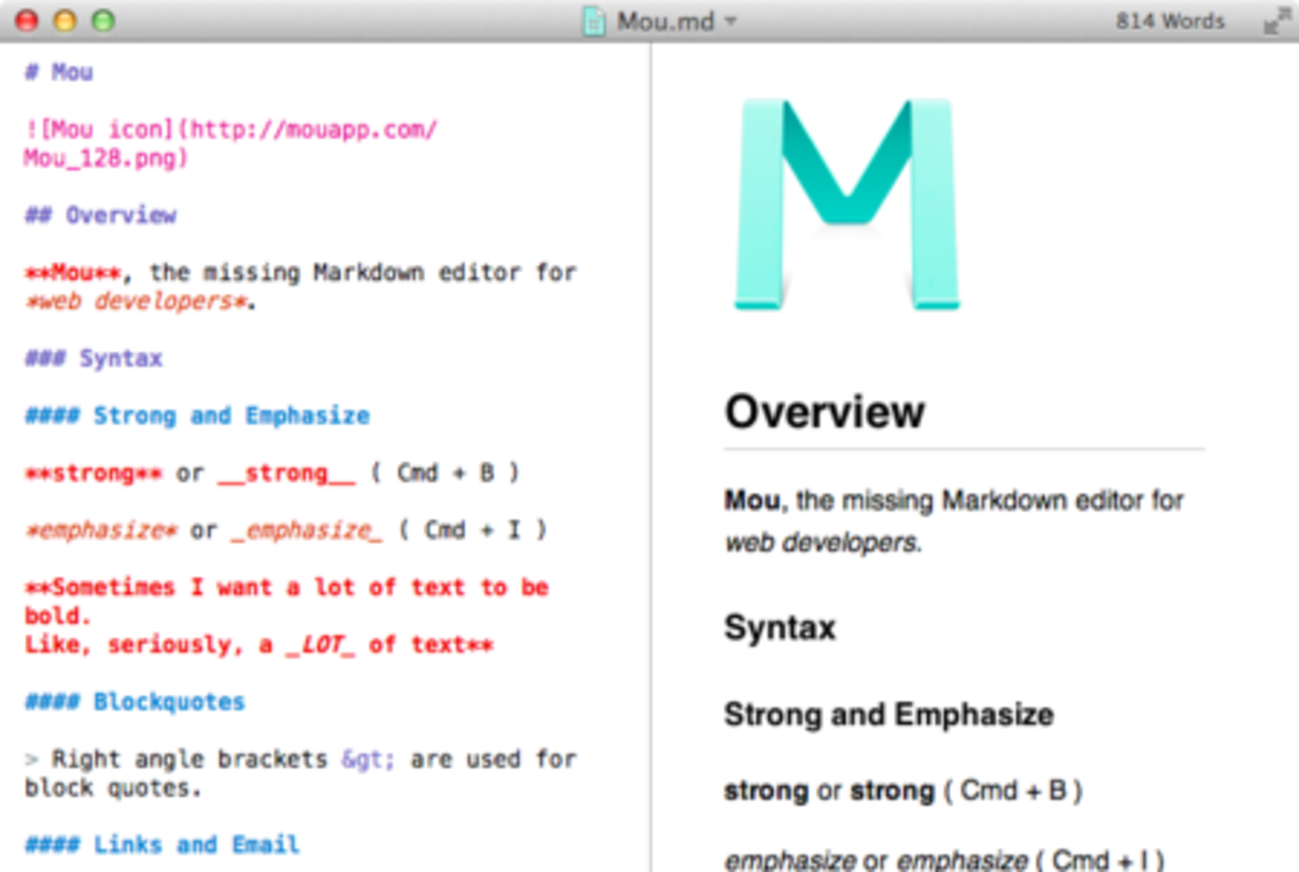
Task: Click the "![Mou icon](http://mouapp.com/" image line
Action: [231, 130]
